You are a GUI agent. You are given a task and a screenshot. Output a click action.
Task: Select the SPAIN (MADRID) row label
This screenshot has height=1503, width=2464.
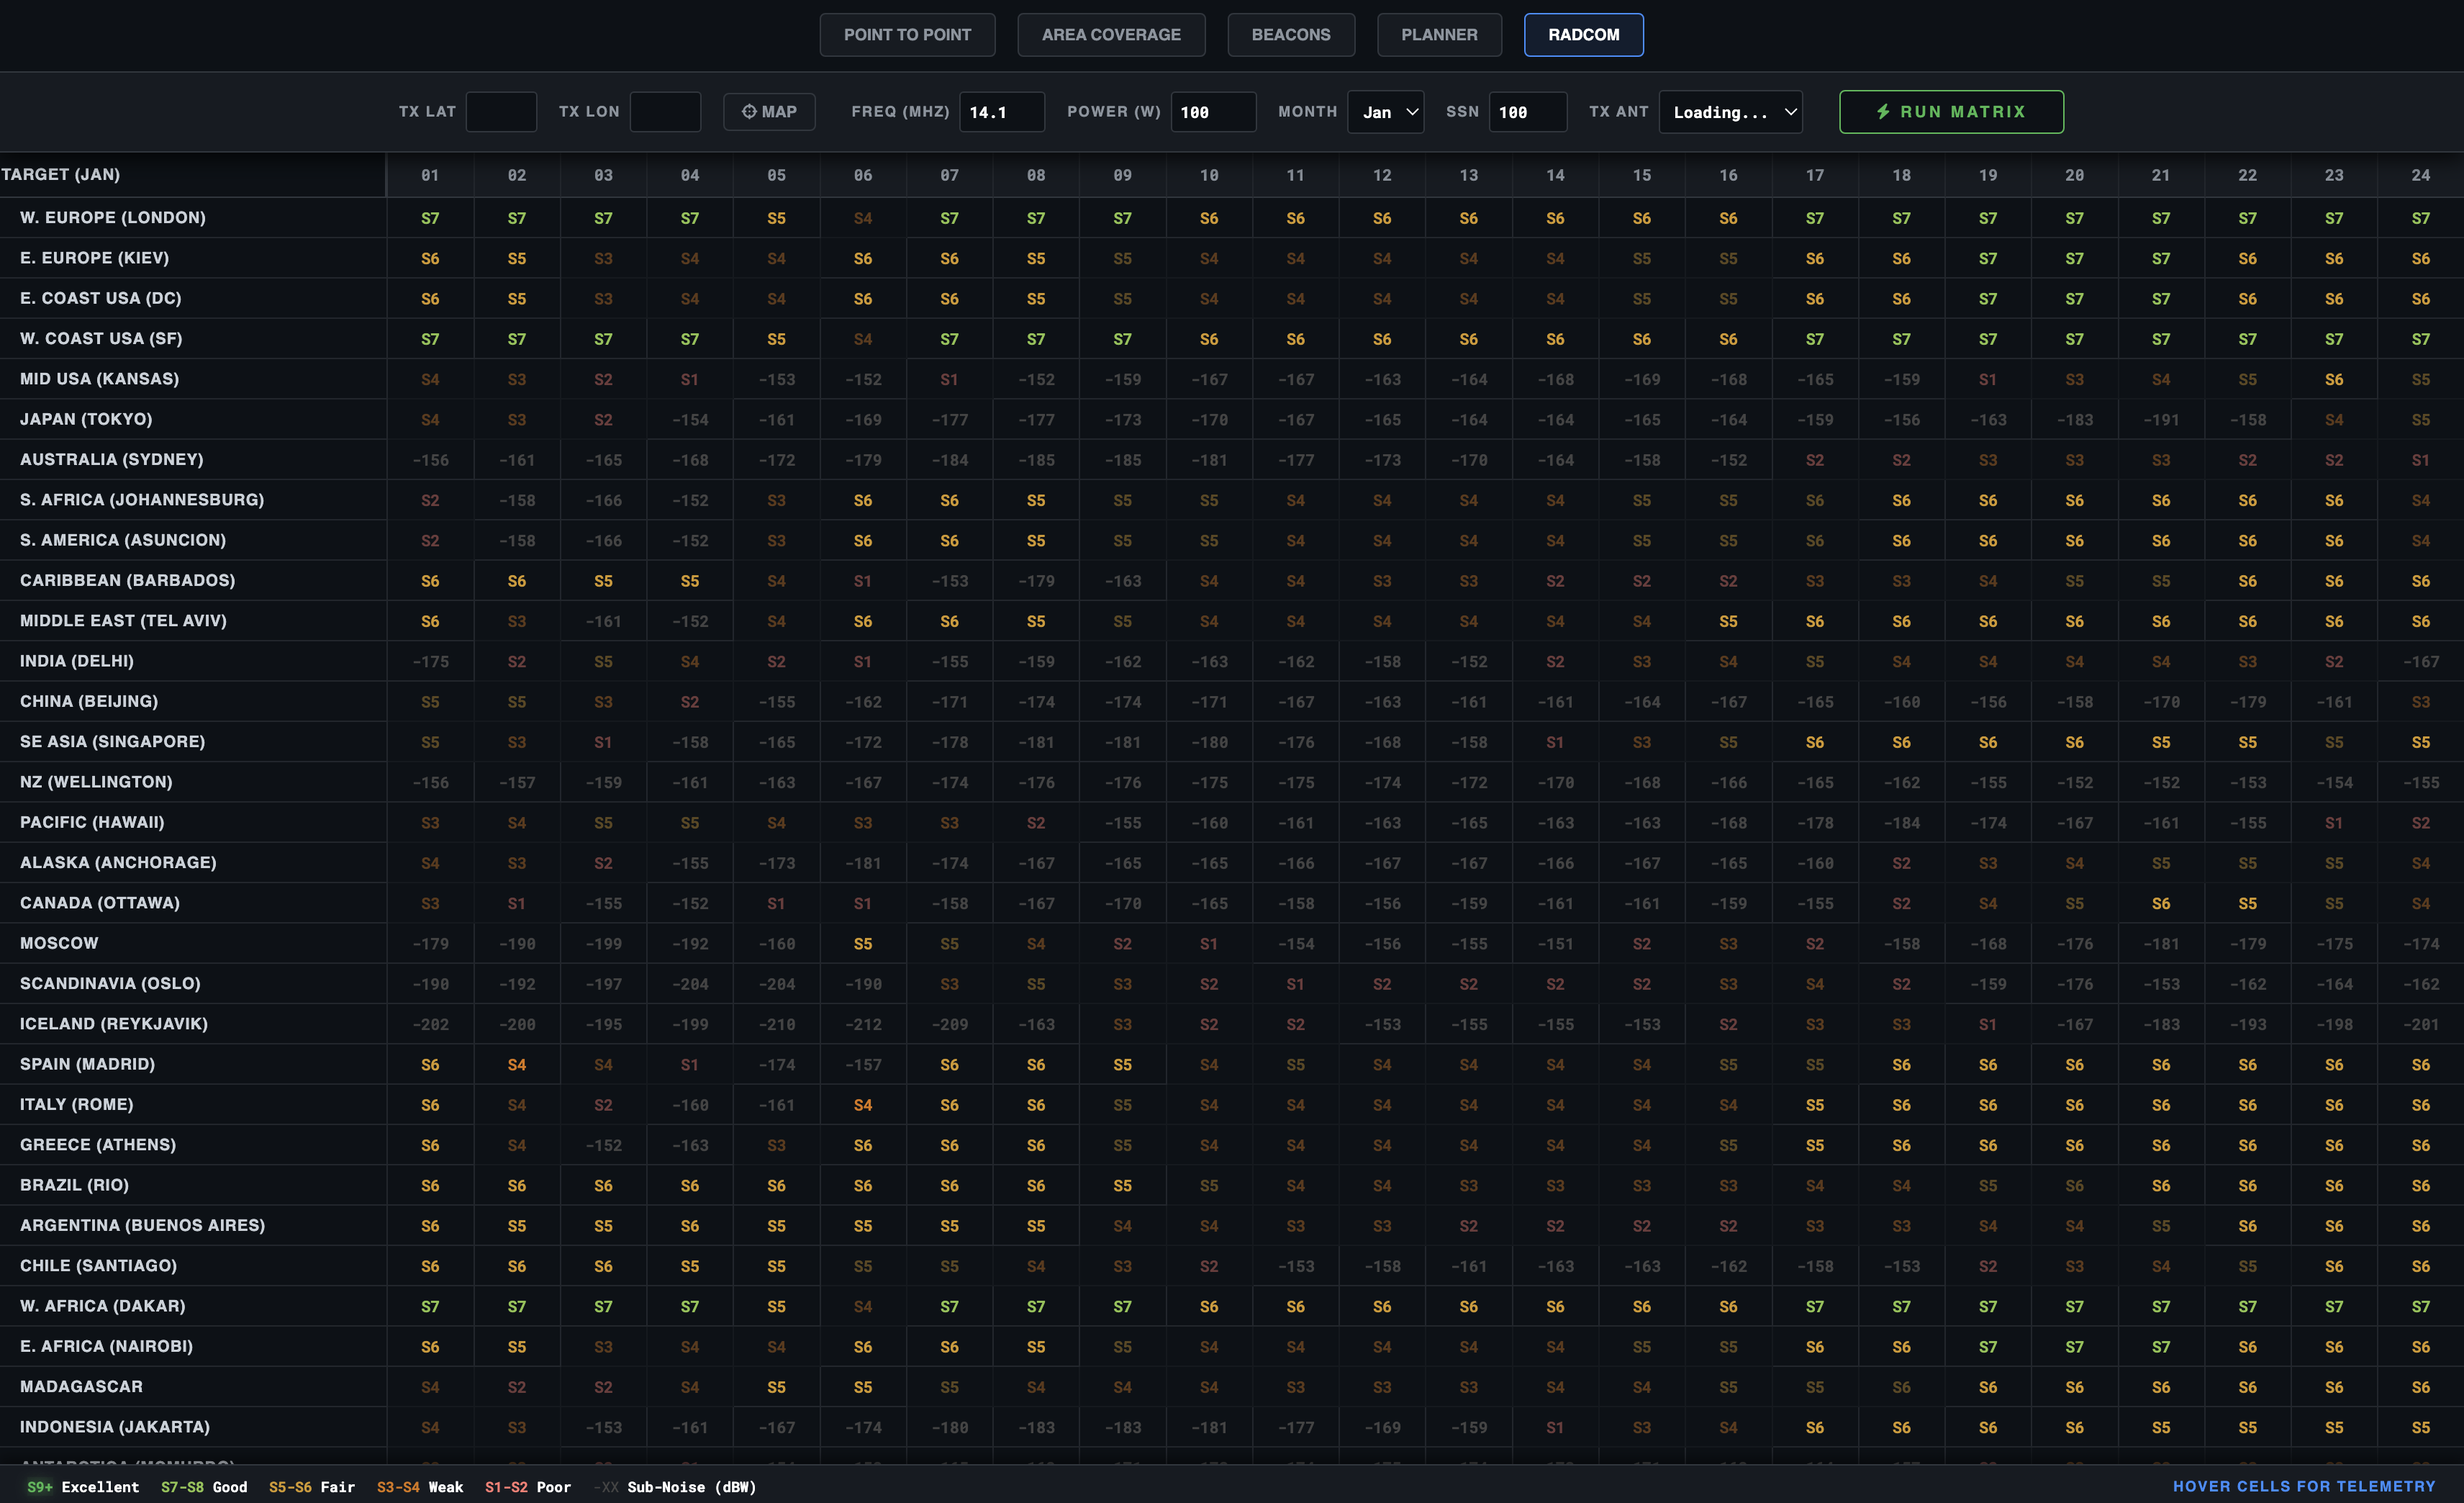pos(87,1064)
